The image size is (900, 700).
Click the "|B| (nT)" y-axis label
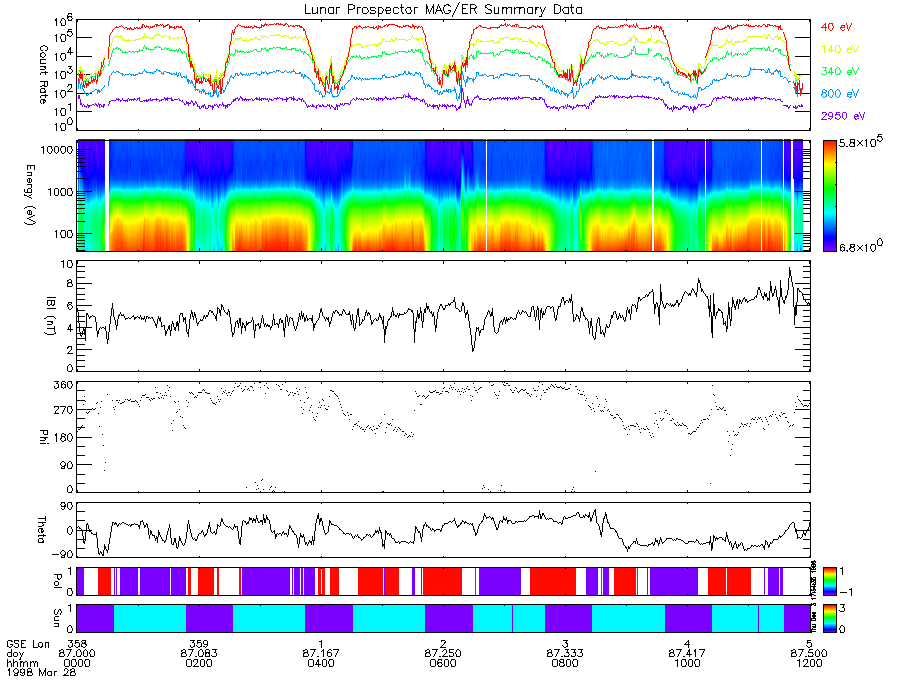51,316
